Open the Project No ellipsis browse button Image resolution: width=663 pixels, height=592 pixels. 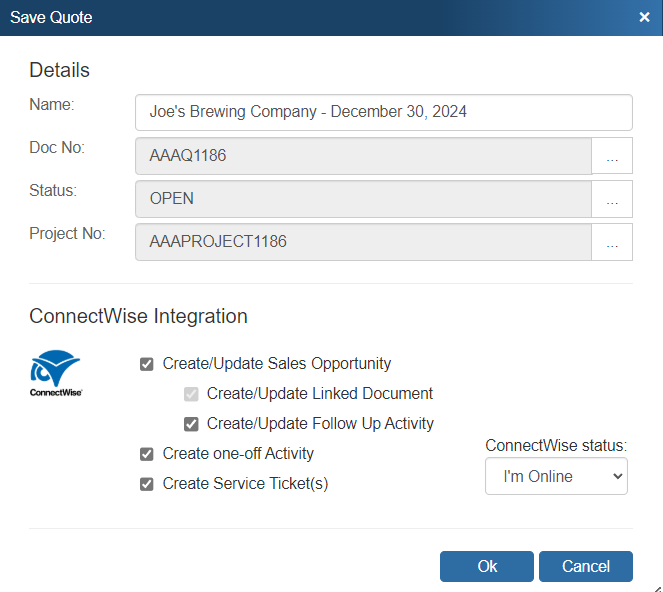pyautogui.click(x=612, y=242)
